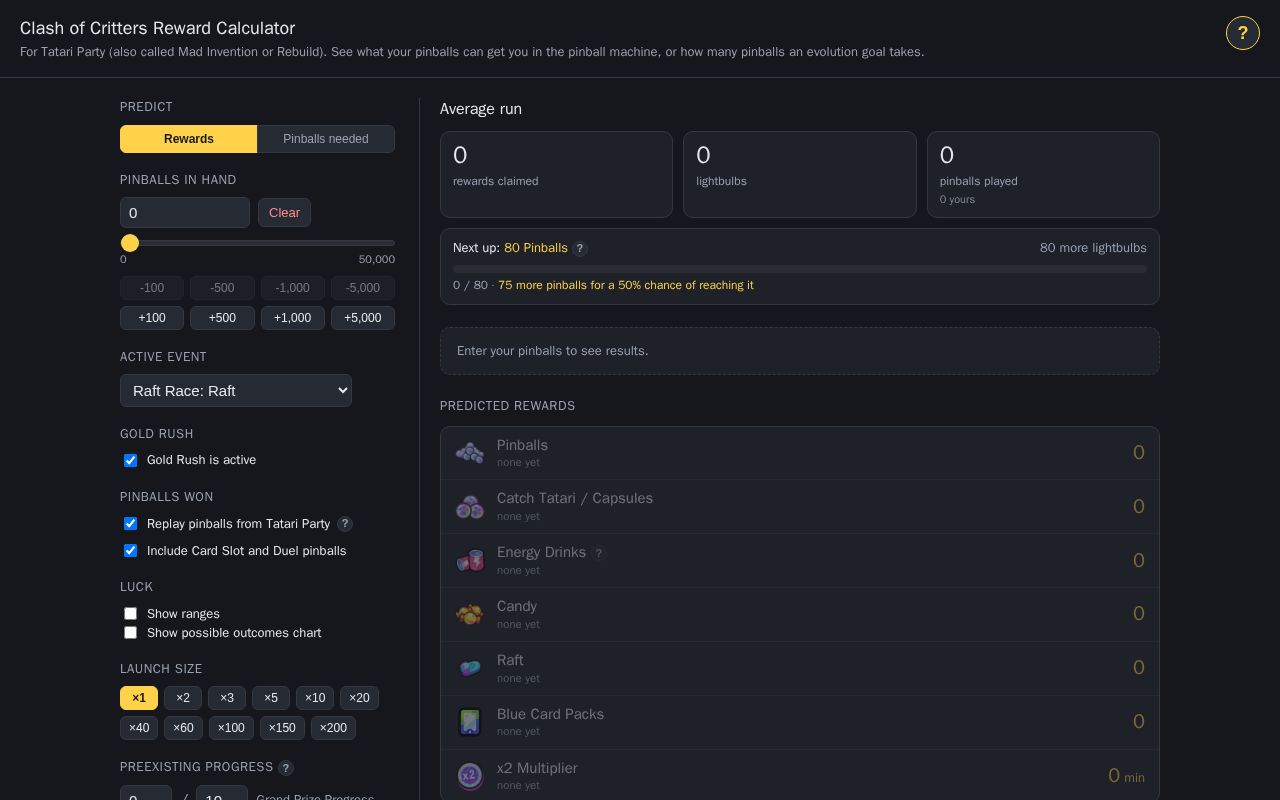The image size is (1280, 800).
Task: Switch to Rewards prediction tab
Action: pos(189,139)
